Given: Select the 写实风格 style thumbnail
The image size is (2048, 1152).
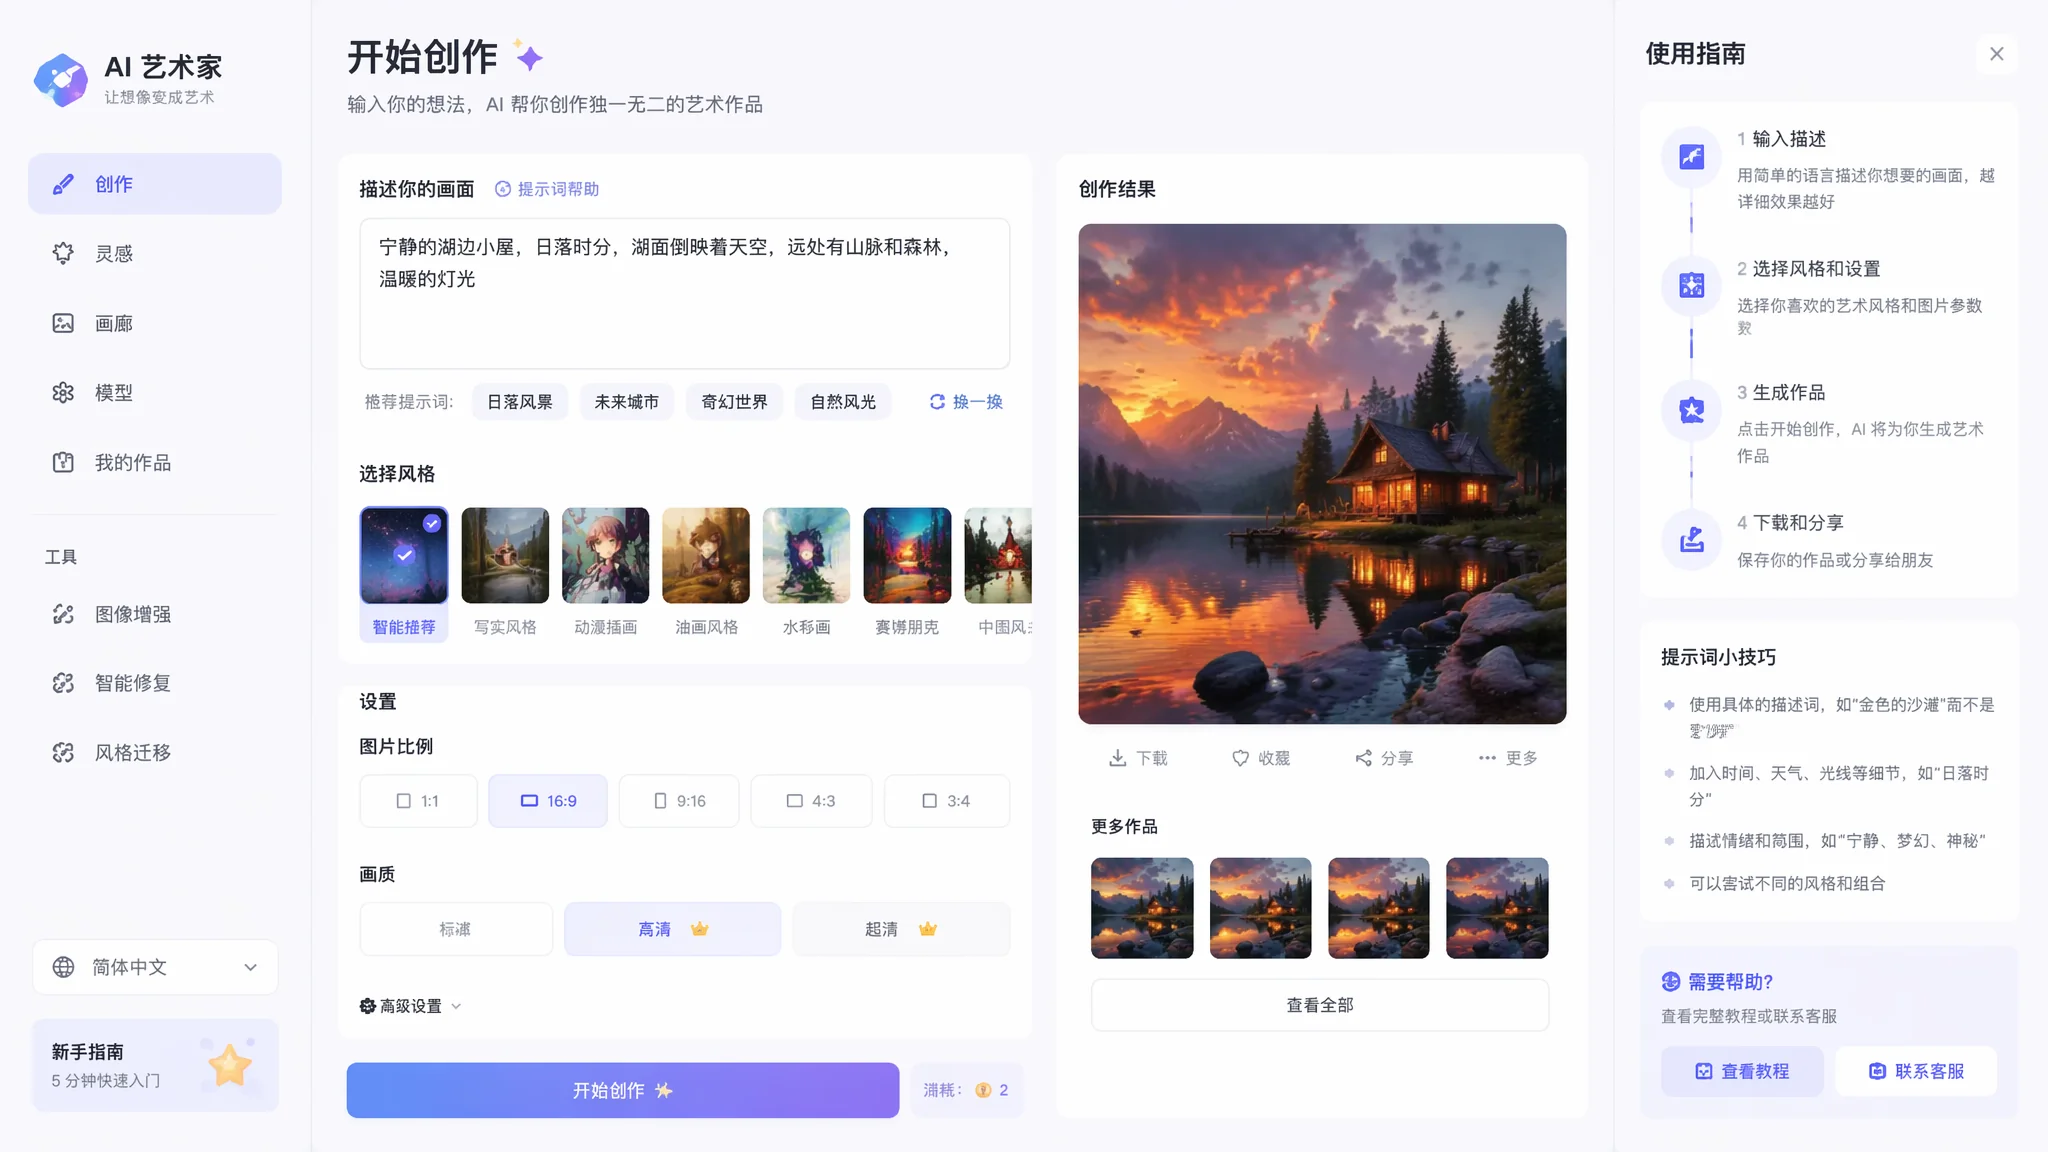Looking at the screenshot, I should pyautogui.click(x=505, y=556).
